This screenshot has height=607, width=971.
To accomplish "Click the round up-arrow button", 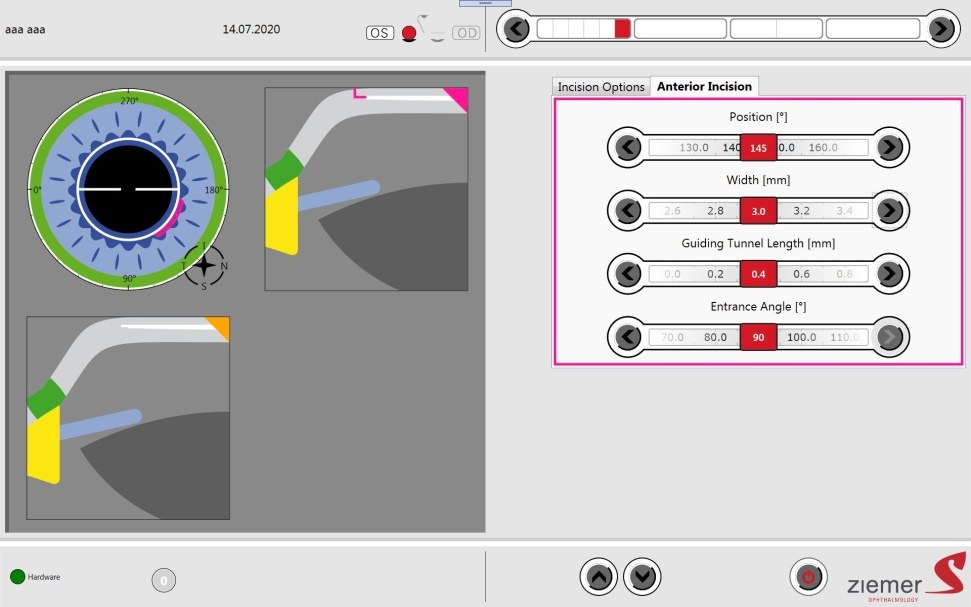I will pyautogui.click(x=599, y=577).
